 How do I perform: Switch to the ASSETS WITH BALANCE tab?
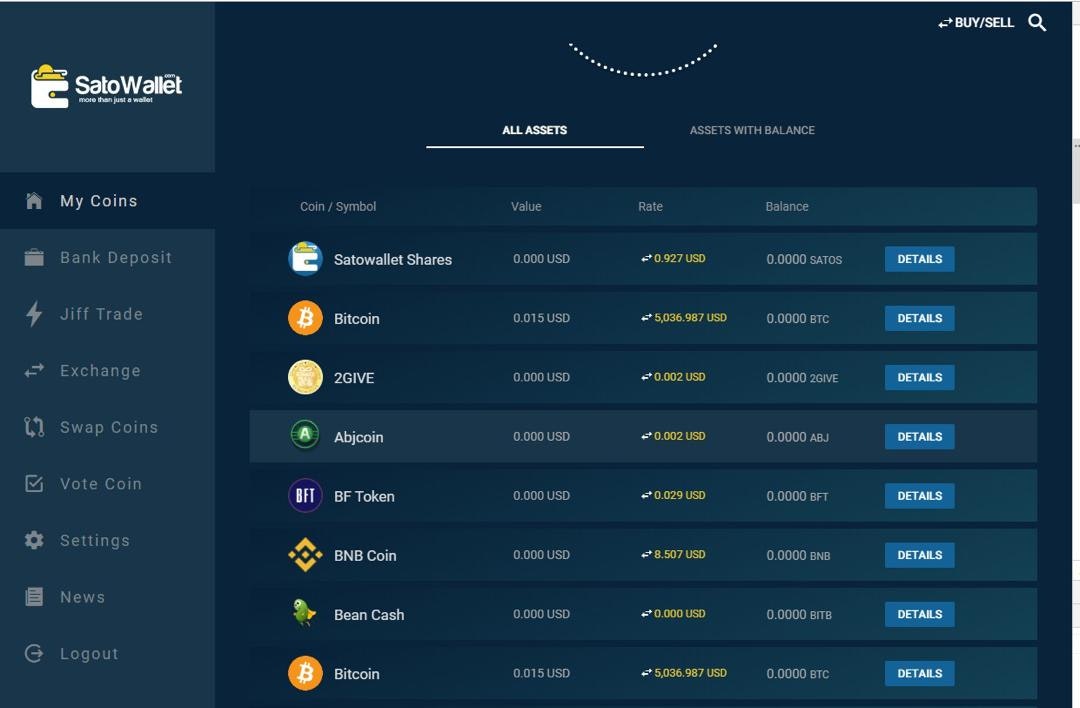(752, 129)
